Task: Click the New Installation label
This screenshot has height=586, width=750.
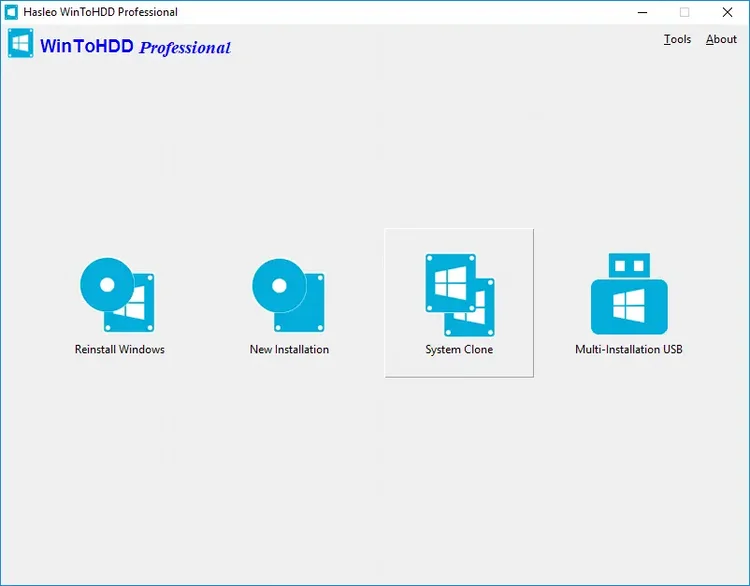Action: tap(289, 349)
